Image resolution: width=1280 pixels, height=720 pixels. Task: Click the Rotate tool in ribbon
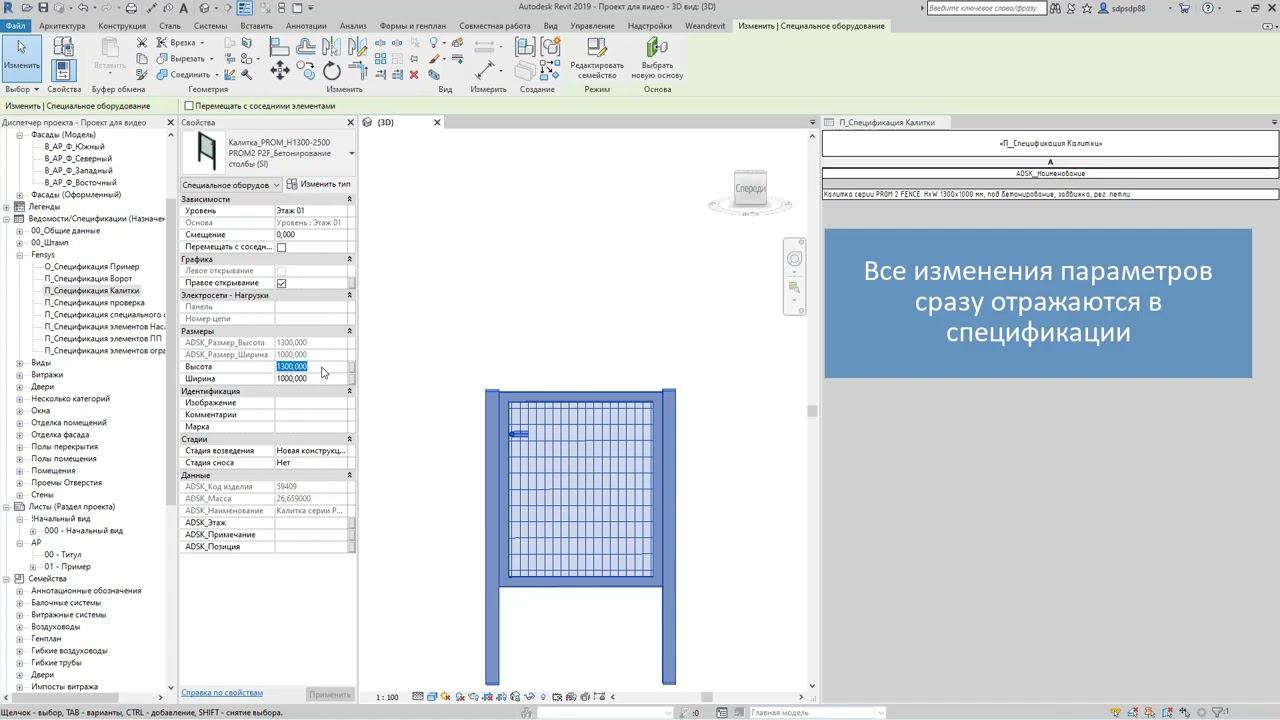pos(332,71)
